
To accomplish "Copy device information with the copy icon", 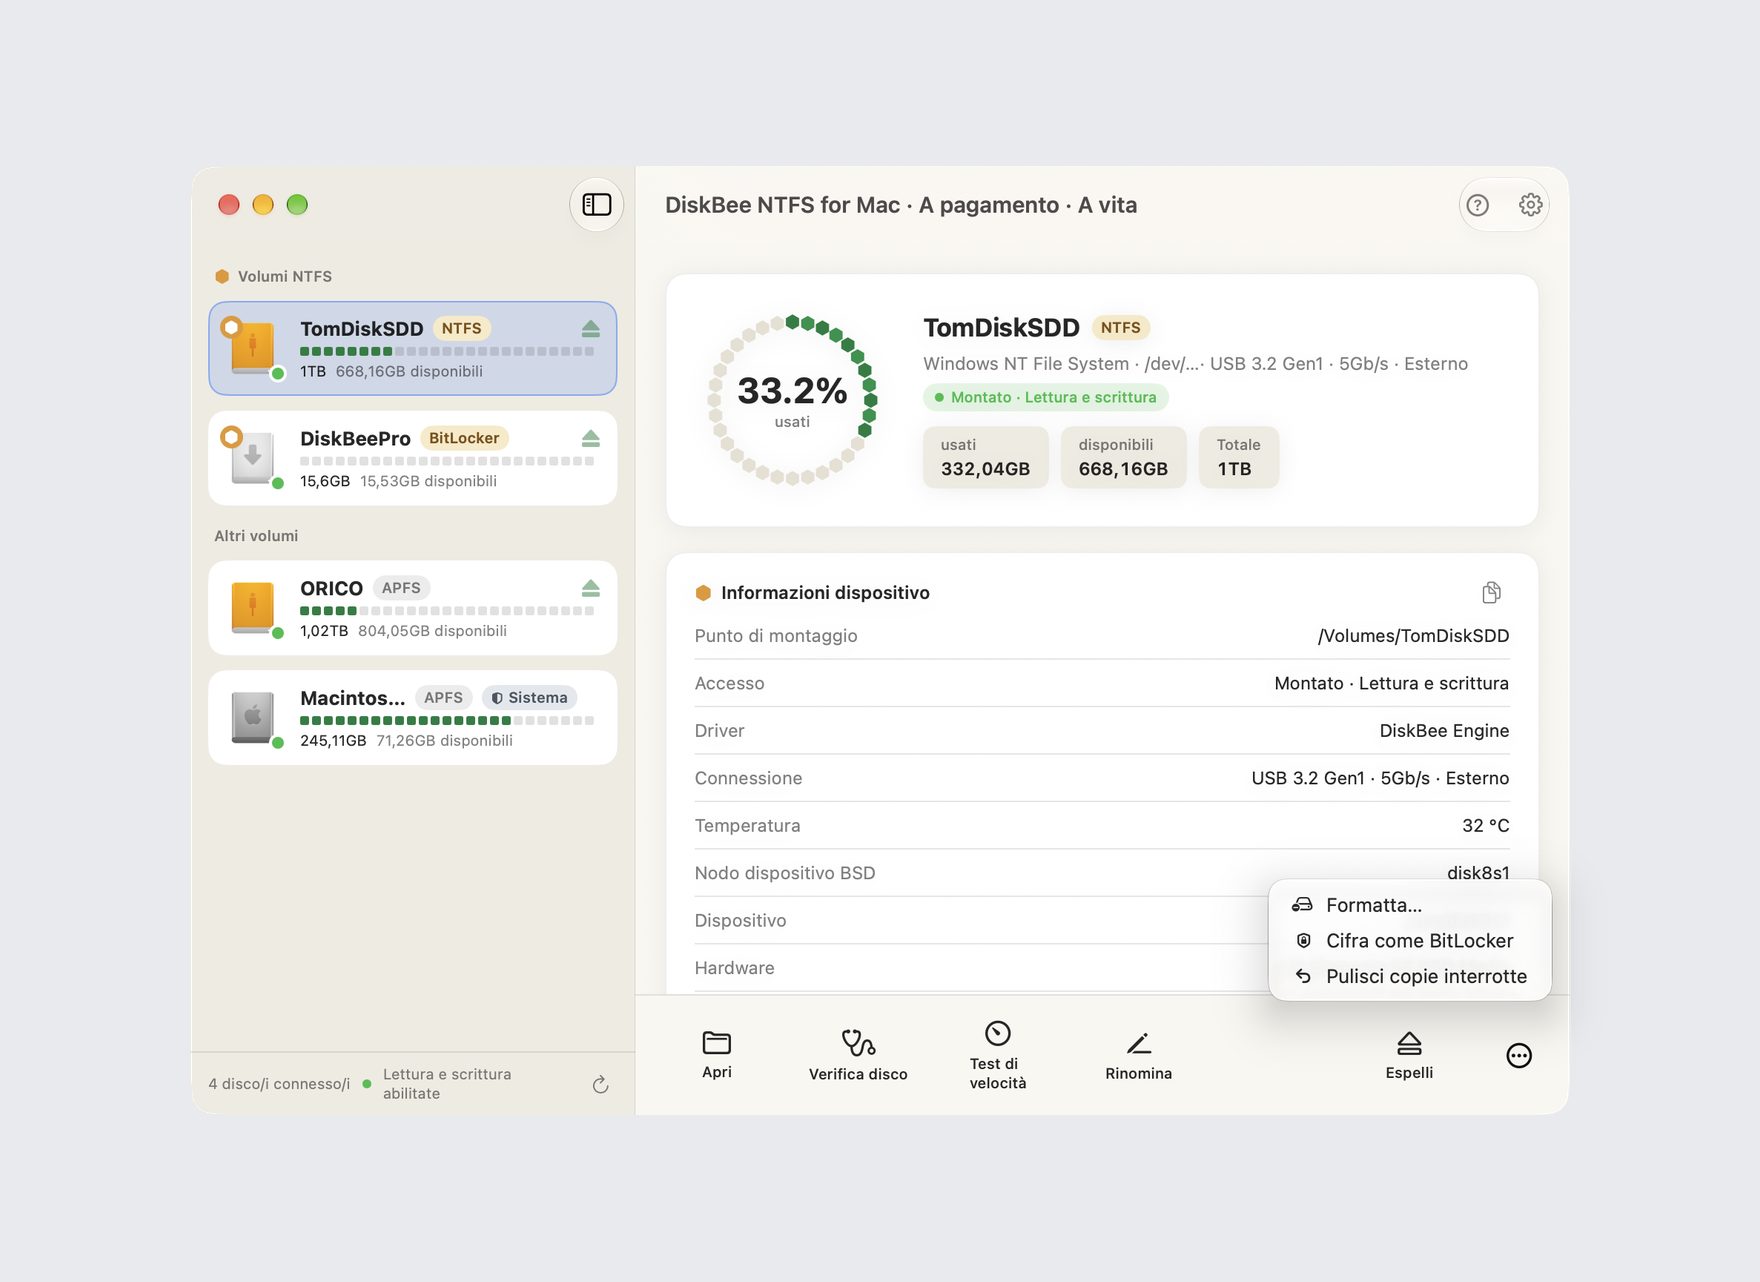I will 1491,593.
